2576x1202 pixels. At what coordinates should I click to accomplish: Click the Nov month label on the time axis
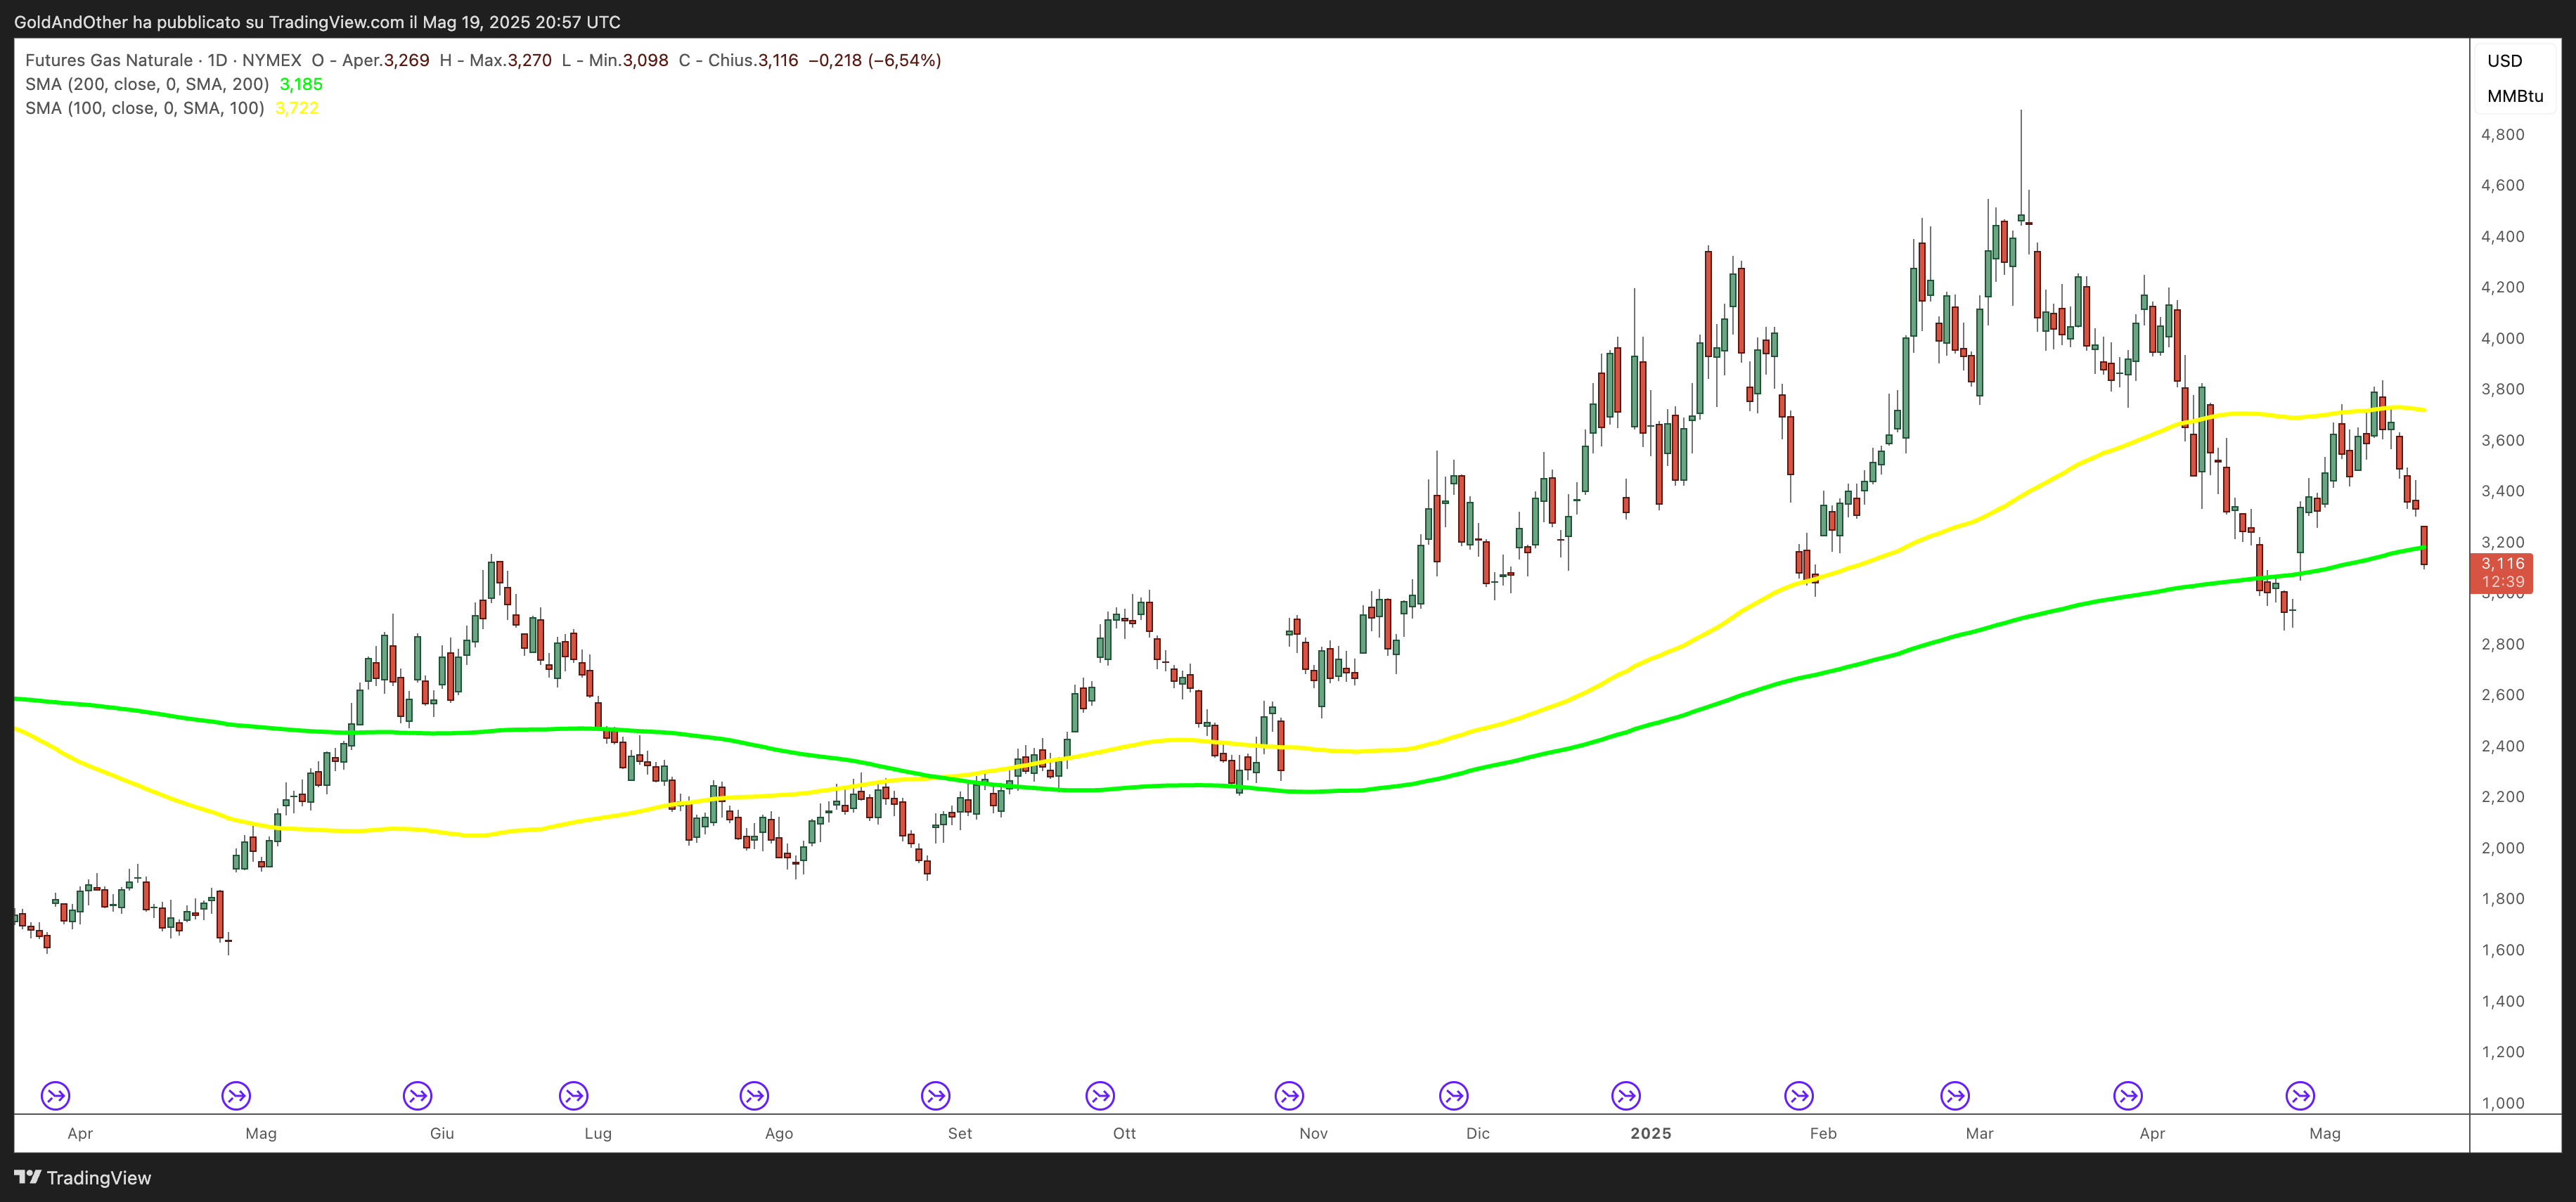[1314, 1133]
